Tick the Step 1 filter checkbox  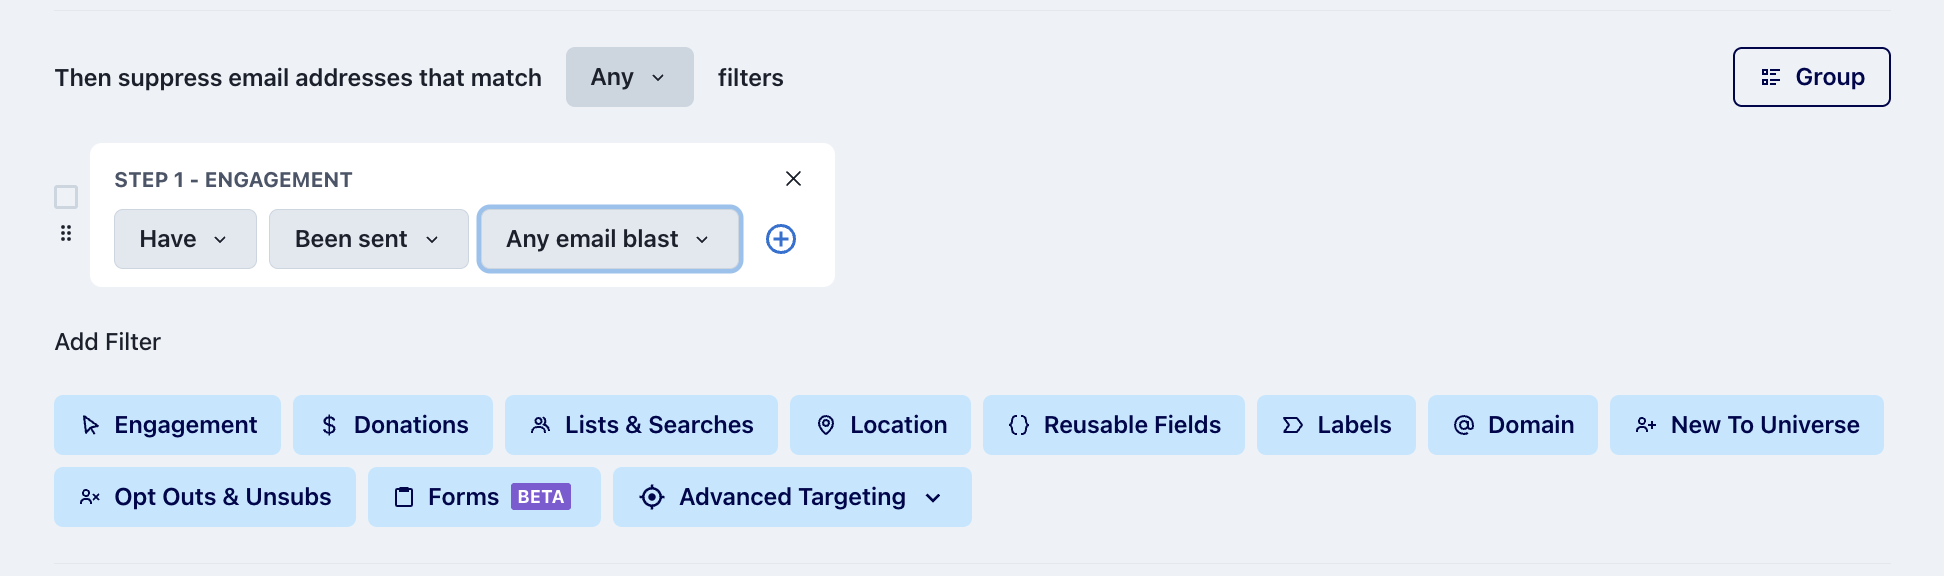click(66, 197)
